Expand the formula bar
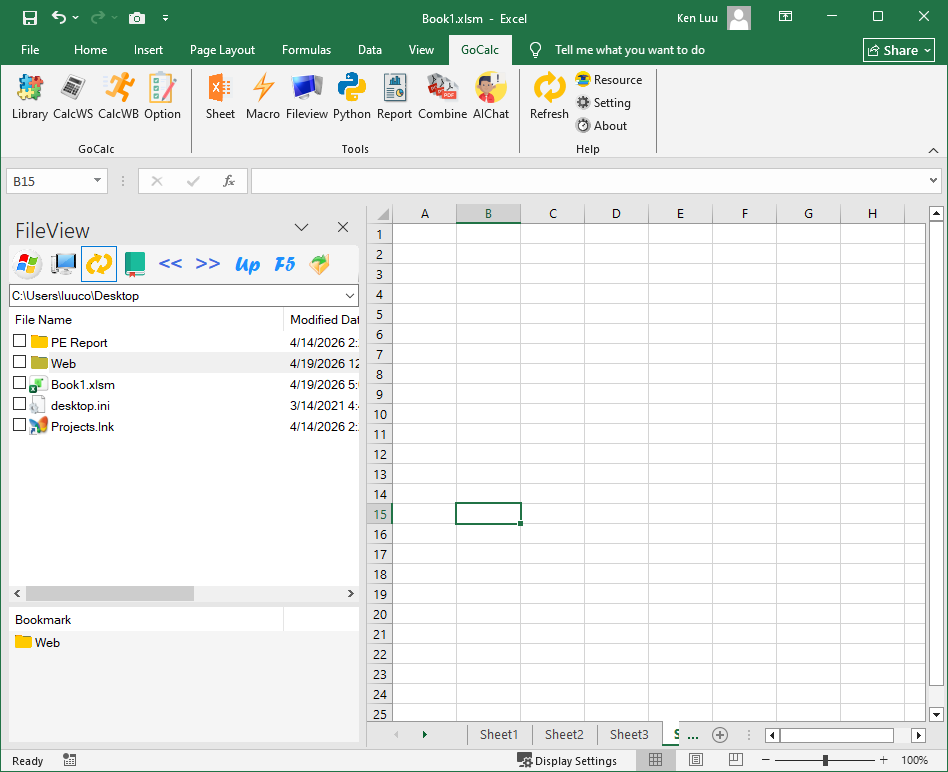 (x=933, y=181)
